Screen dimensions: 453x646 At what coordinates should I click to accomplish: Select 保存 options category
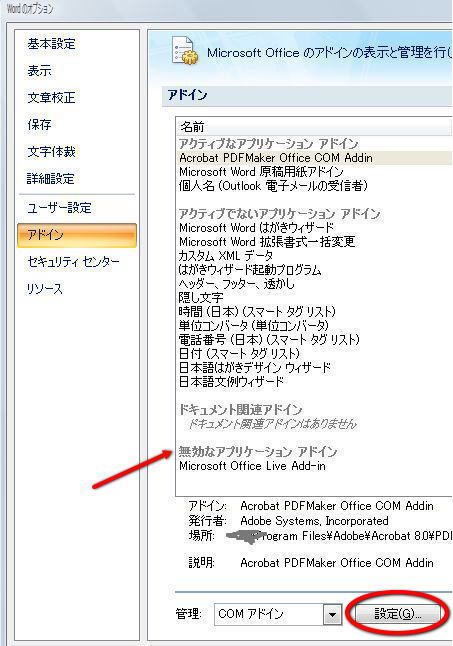[x=40, y=124]
